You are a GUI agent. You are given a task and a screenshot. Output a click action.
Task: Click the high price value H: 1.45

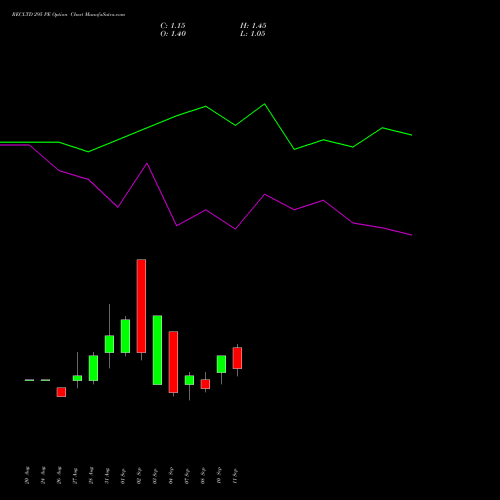click(x=253, y=26)
